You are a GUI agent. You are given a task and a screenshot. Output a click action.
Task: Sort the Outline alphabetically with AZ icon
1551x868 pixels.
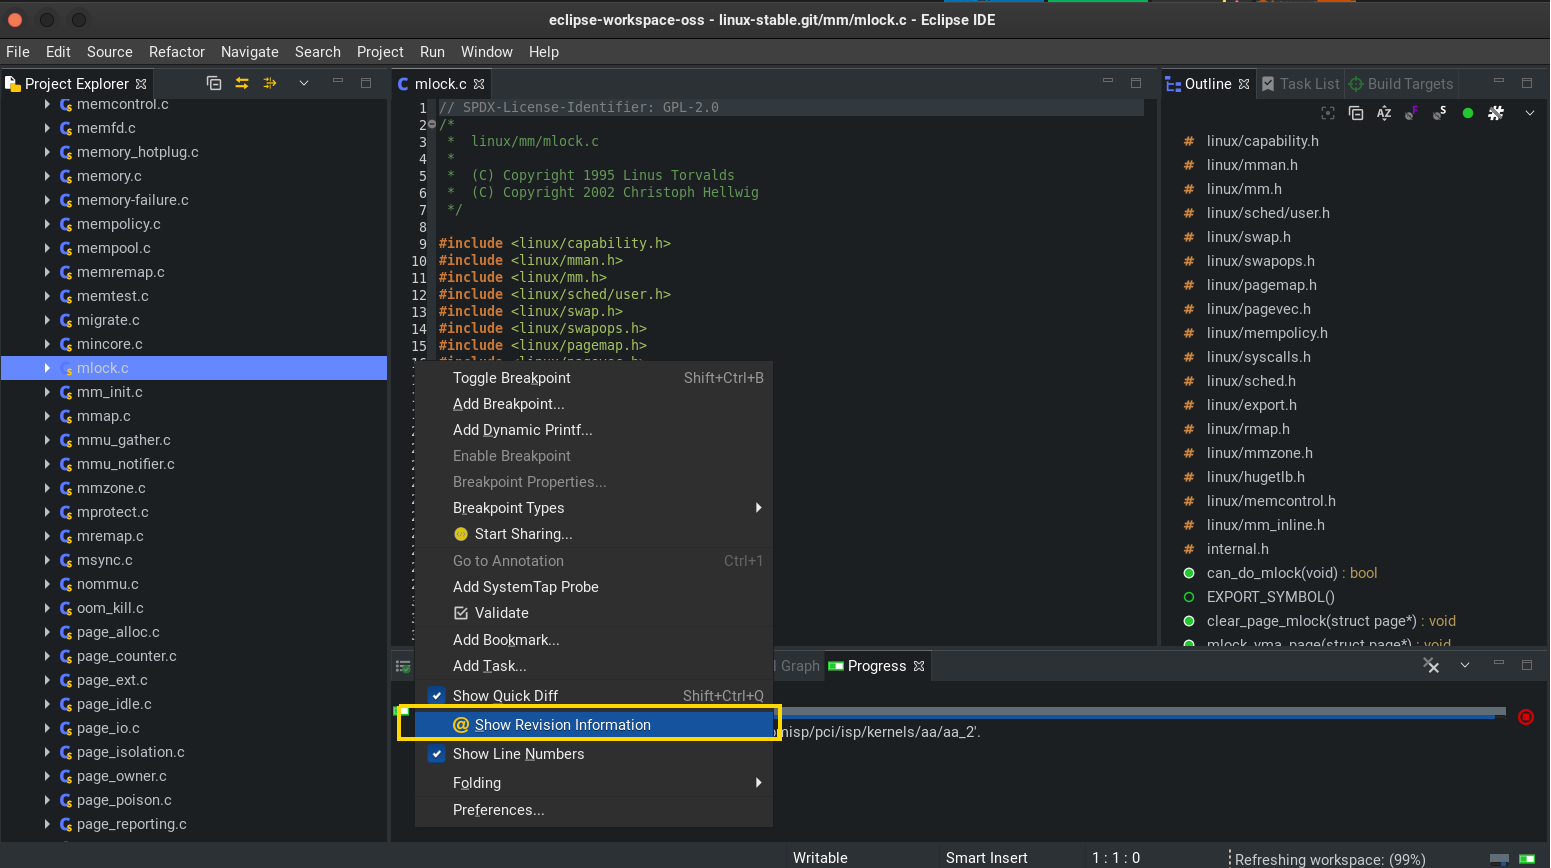1384,113
